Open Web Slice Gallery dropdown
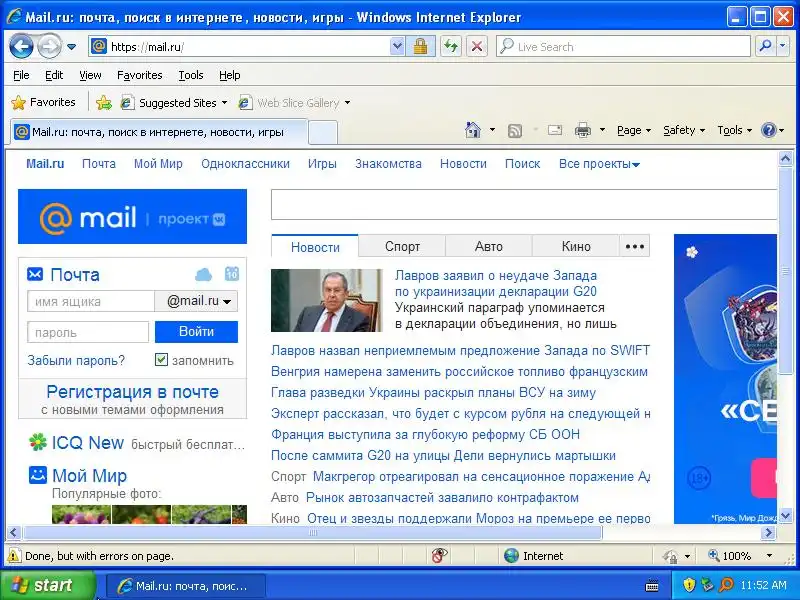Viewport: 800px width, 600px height. coord(294,103)
